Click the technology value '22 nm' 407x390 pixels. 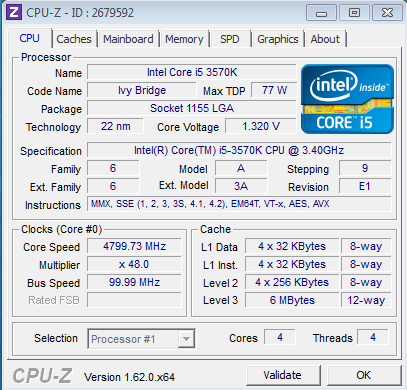click(x=115, y=126)
